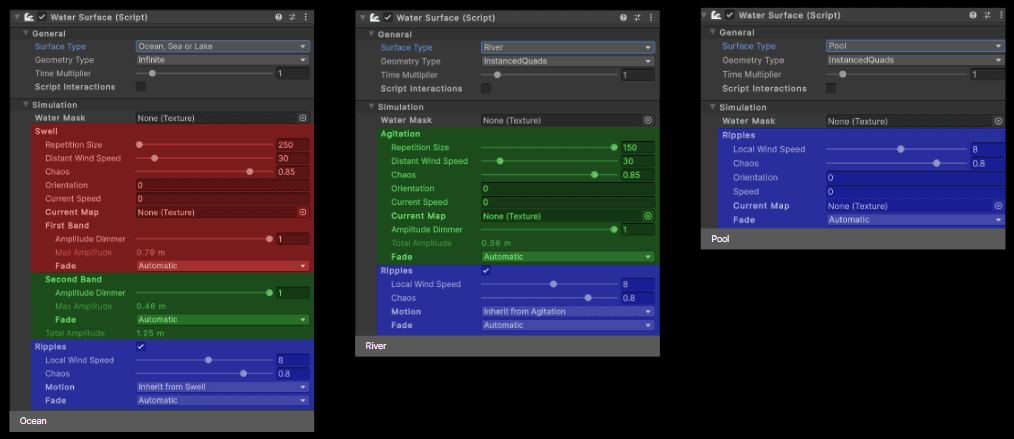Open Current Map texture picker in Ocean Swell section
1014x439 pixels.
(302, 212)
